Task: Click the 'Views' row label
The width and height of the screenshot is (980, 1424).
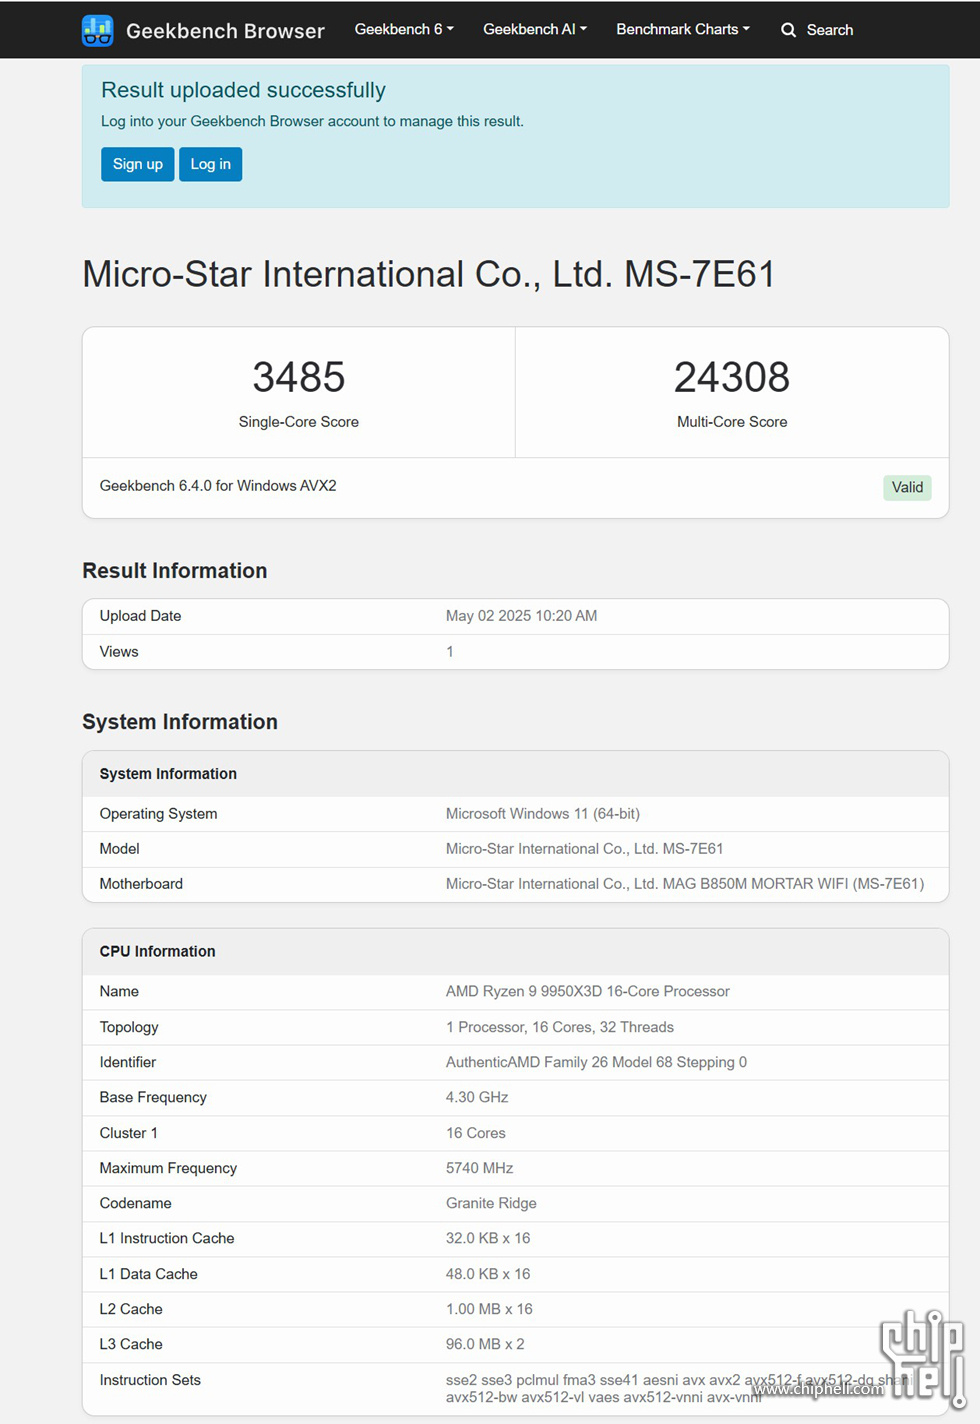Action: 119,652
